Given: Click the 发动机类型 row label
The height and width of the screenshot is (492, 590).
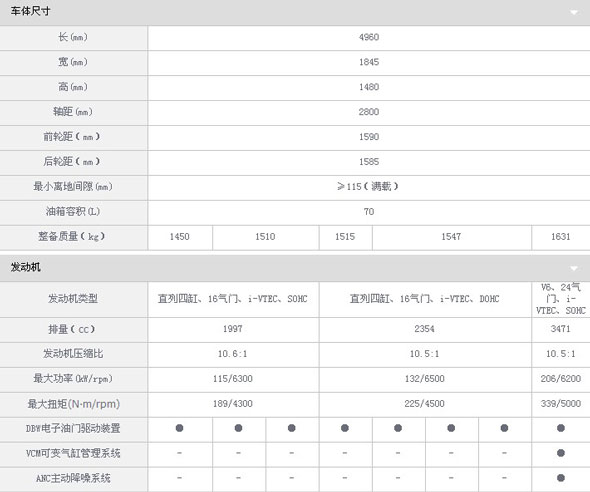Looking at the screenshot, I should pos(73,299).
